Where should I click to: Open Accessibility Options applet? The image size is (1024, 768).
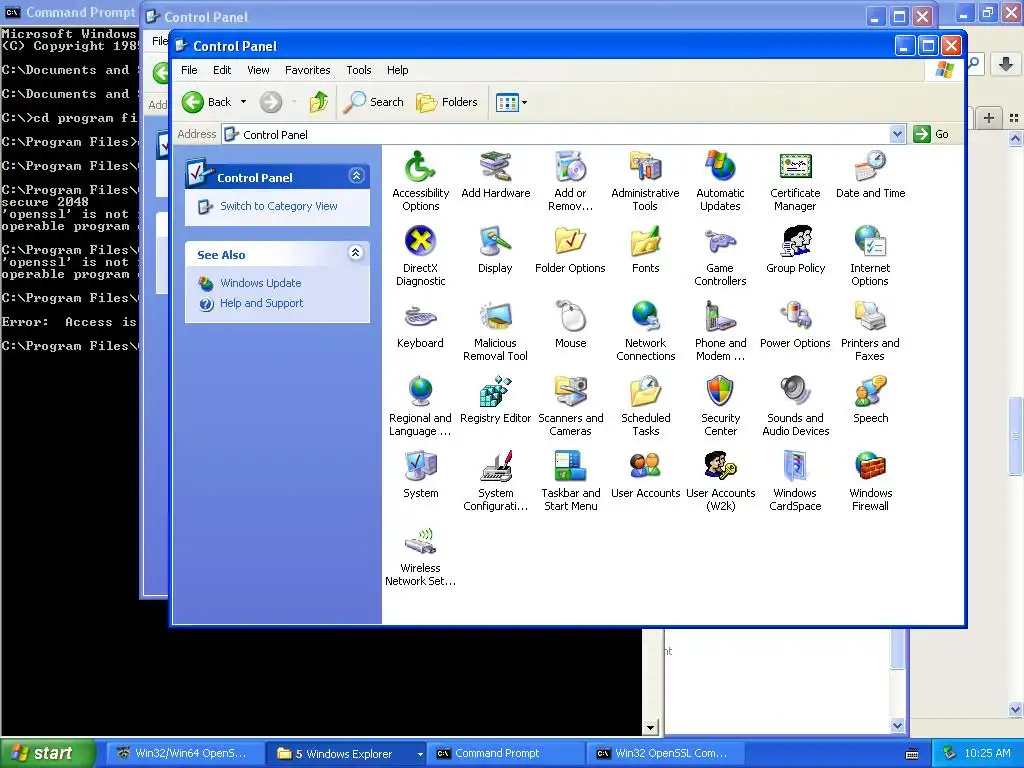point(420,182)
